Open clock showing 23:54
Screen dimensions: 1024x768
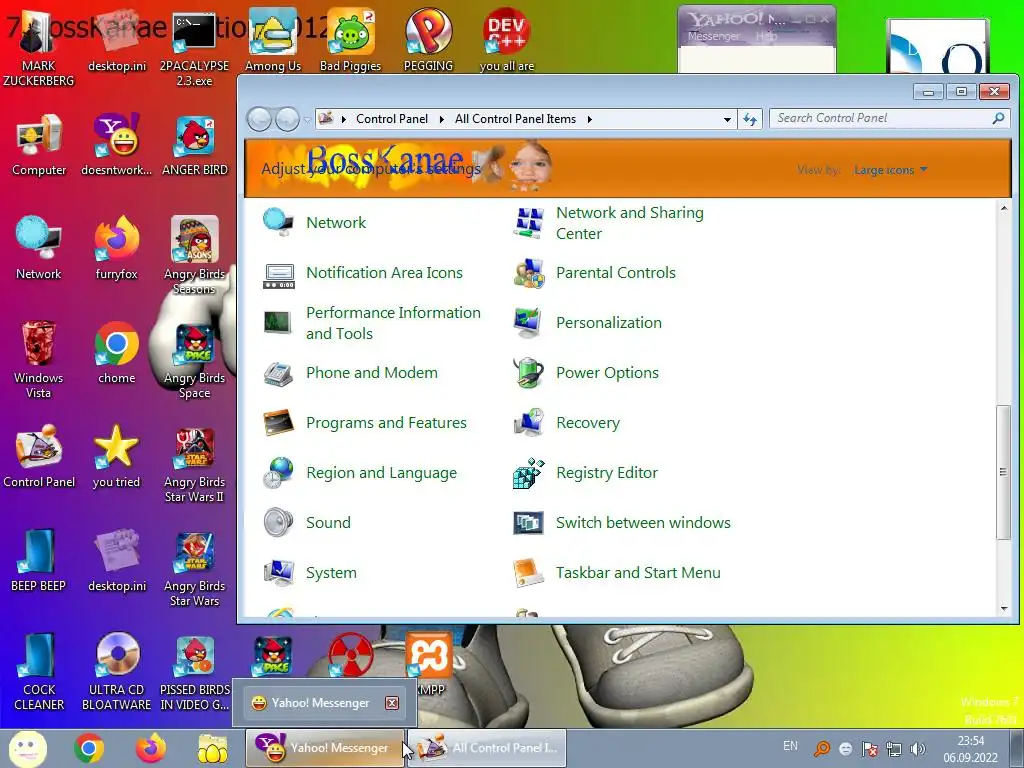[x=971, y=741]
